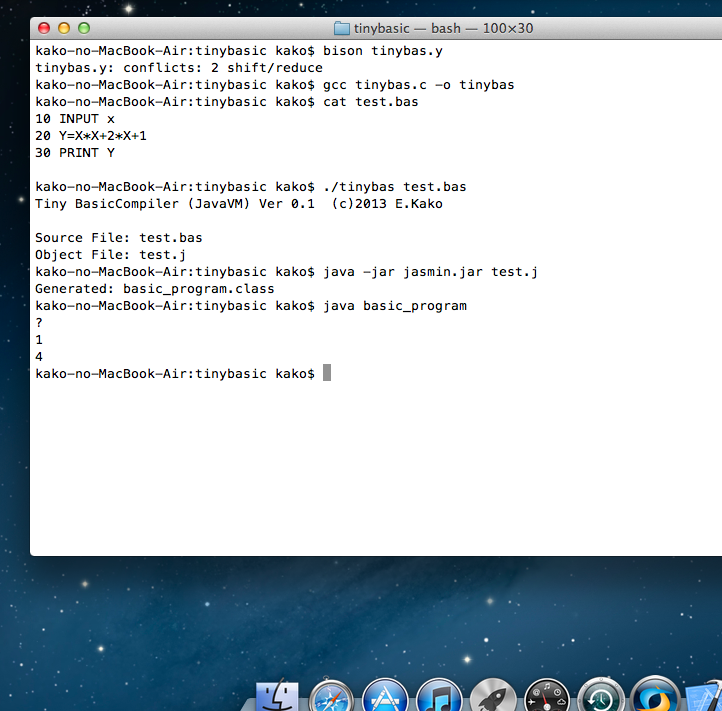Screen dimensions: 722x711
Task: Open the Dashboard gauge icon in dock
Action: 547,697
